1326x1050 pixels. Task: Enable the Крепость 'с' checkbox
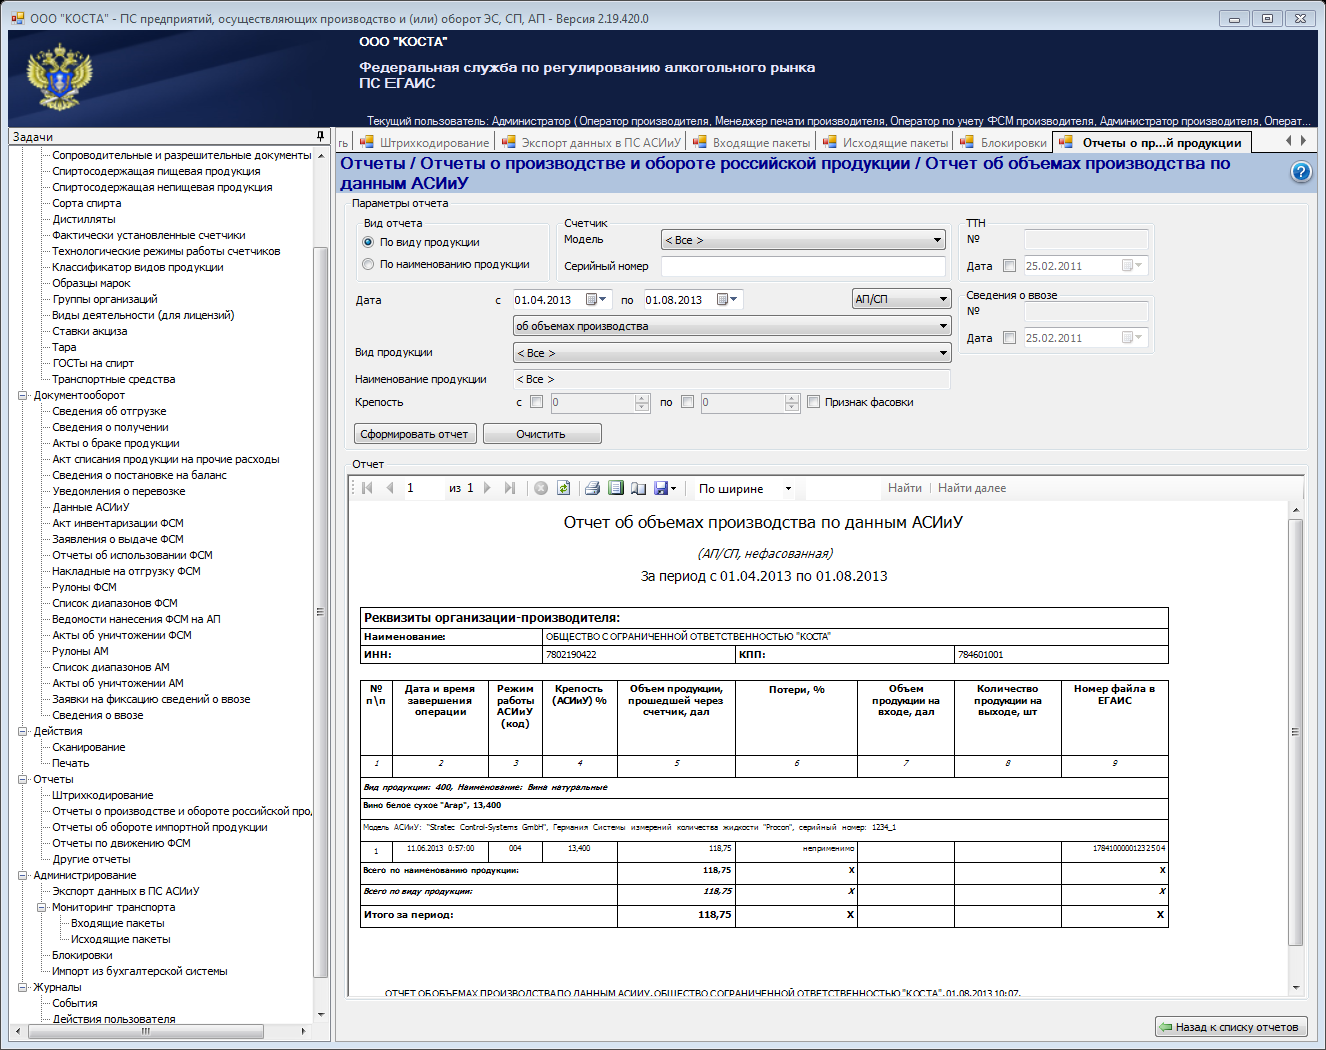(x=536, y=402)
